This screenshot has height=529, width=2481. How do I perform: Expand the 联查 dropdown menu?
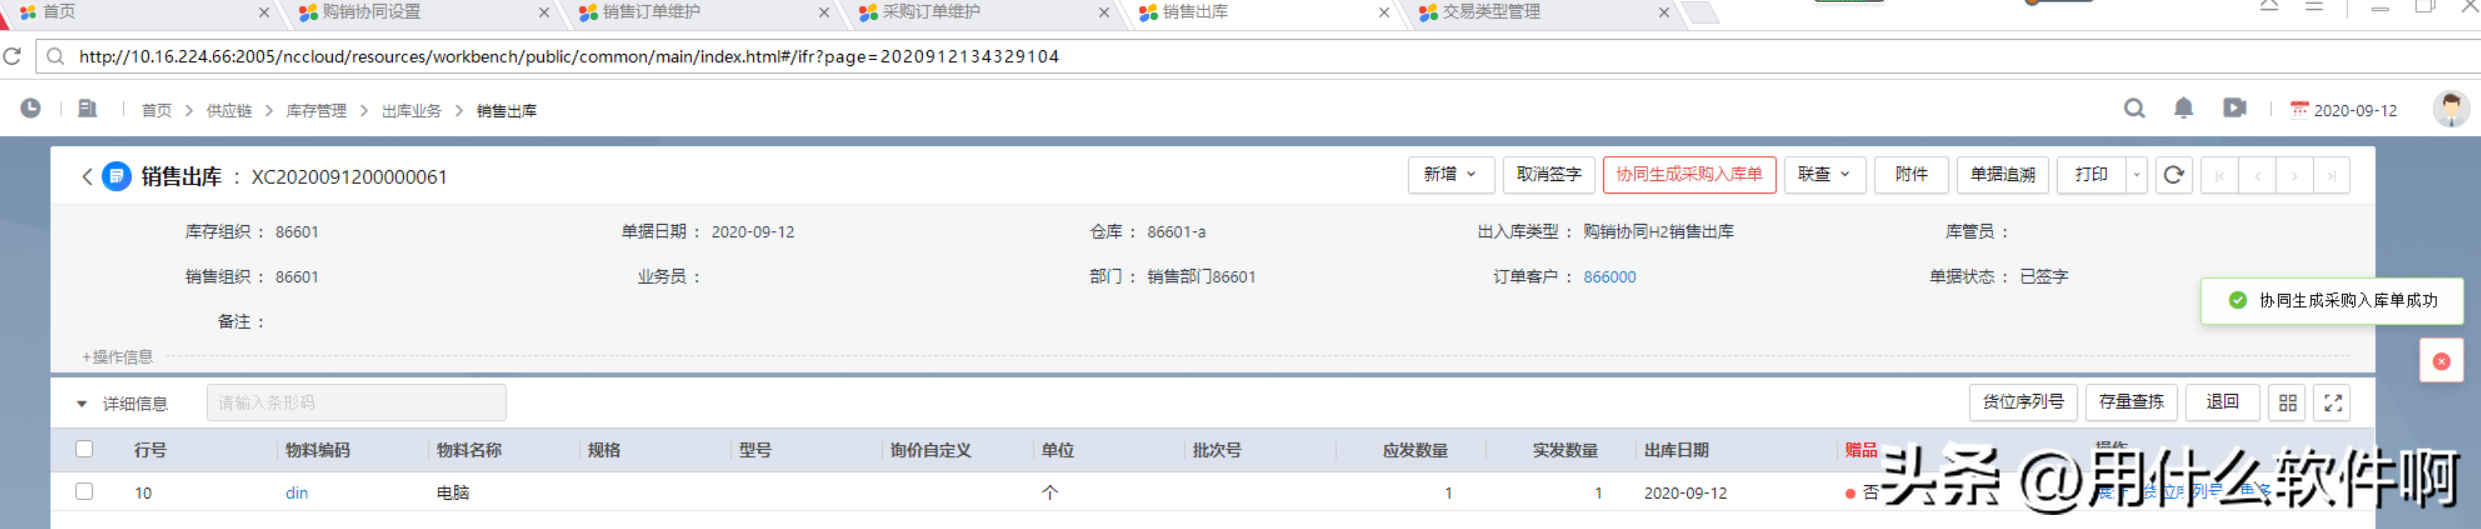[x=1824, y=175]
